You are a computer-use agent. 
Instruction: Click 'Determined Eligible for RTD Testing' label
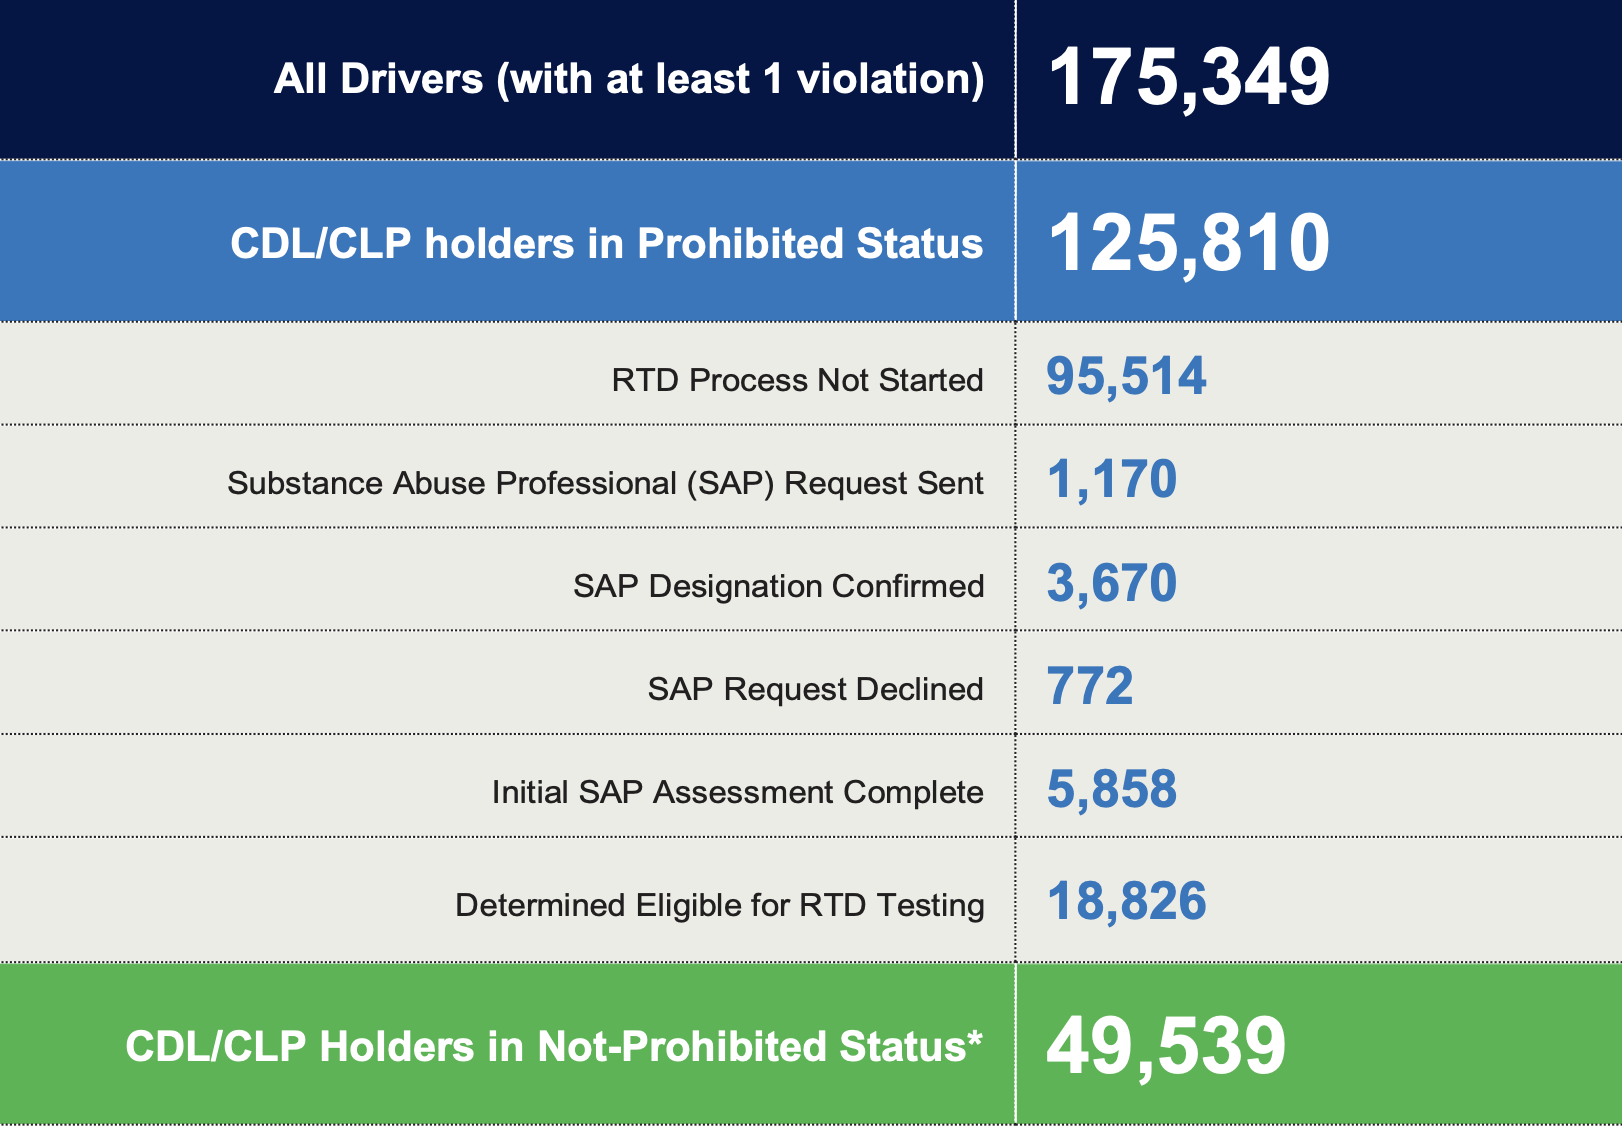(719, 905)
